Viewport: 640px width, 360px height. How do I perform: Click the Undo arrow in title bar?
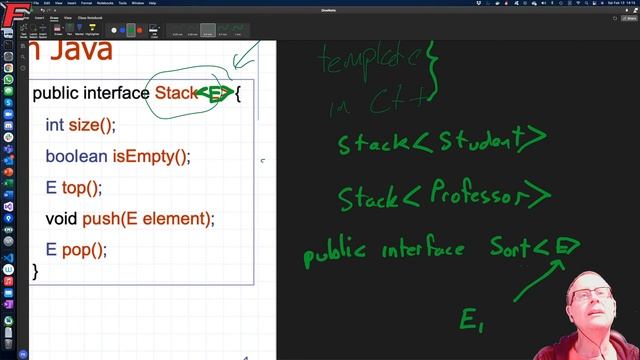click(x=42, y=10)
